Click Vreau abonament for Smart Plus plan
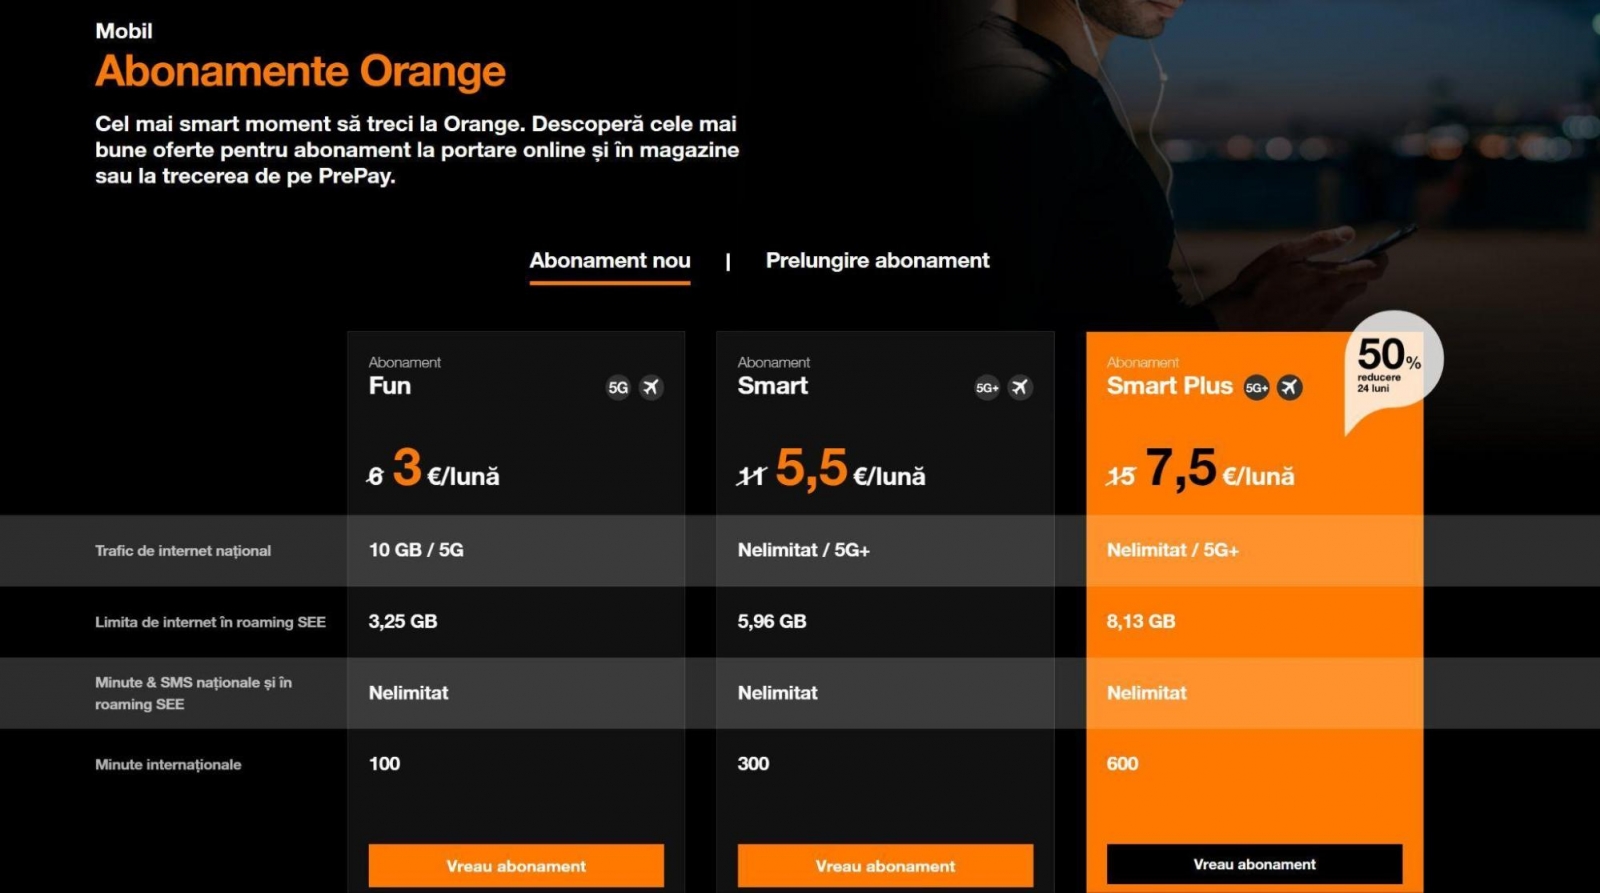The width and height of the screenshot is (1600, 893). (x=1254, y=864)
